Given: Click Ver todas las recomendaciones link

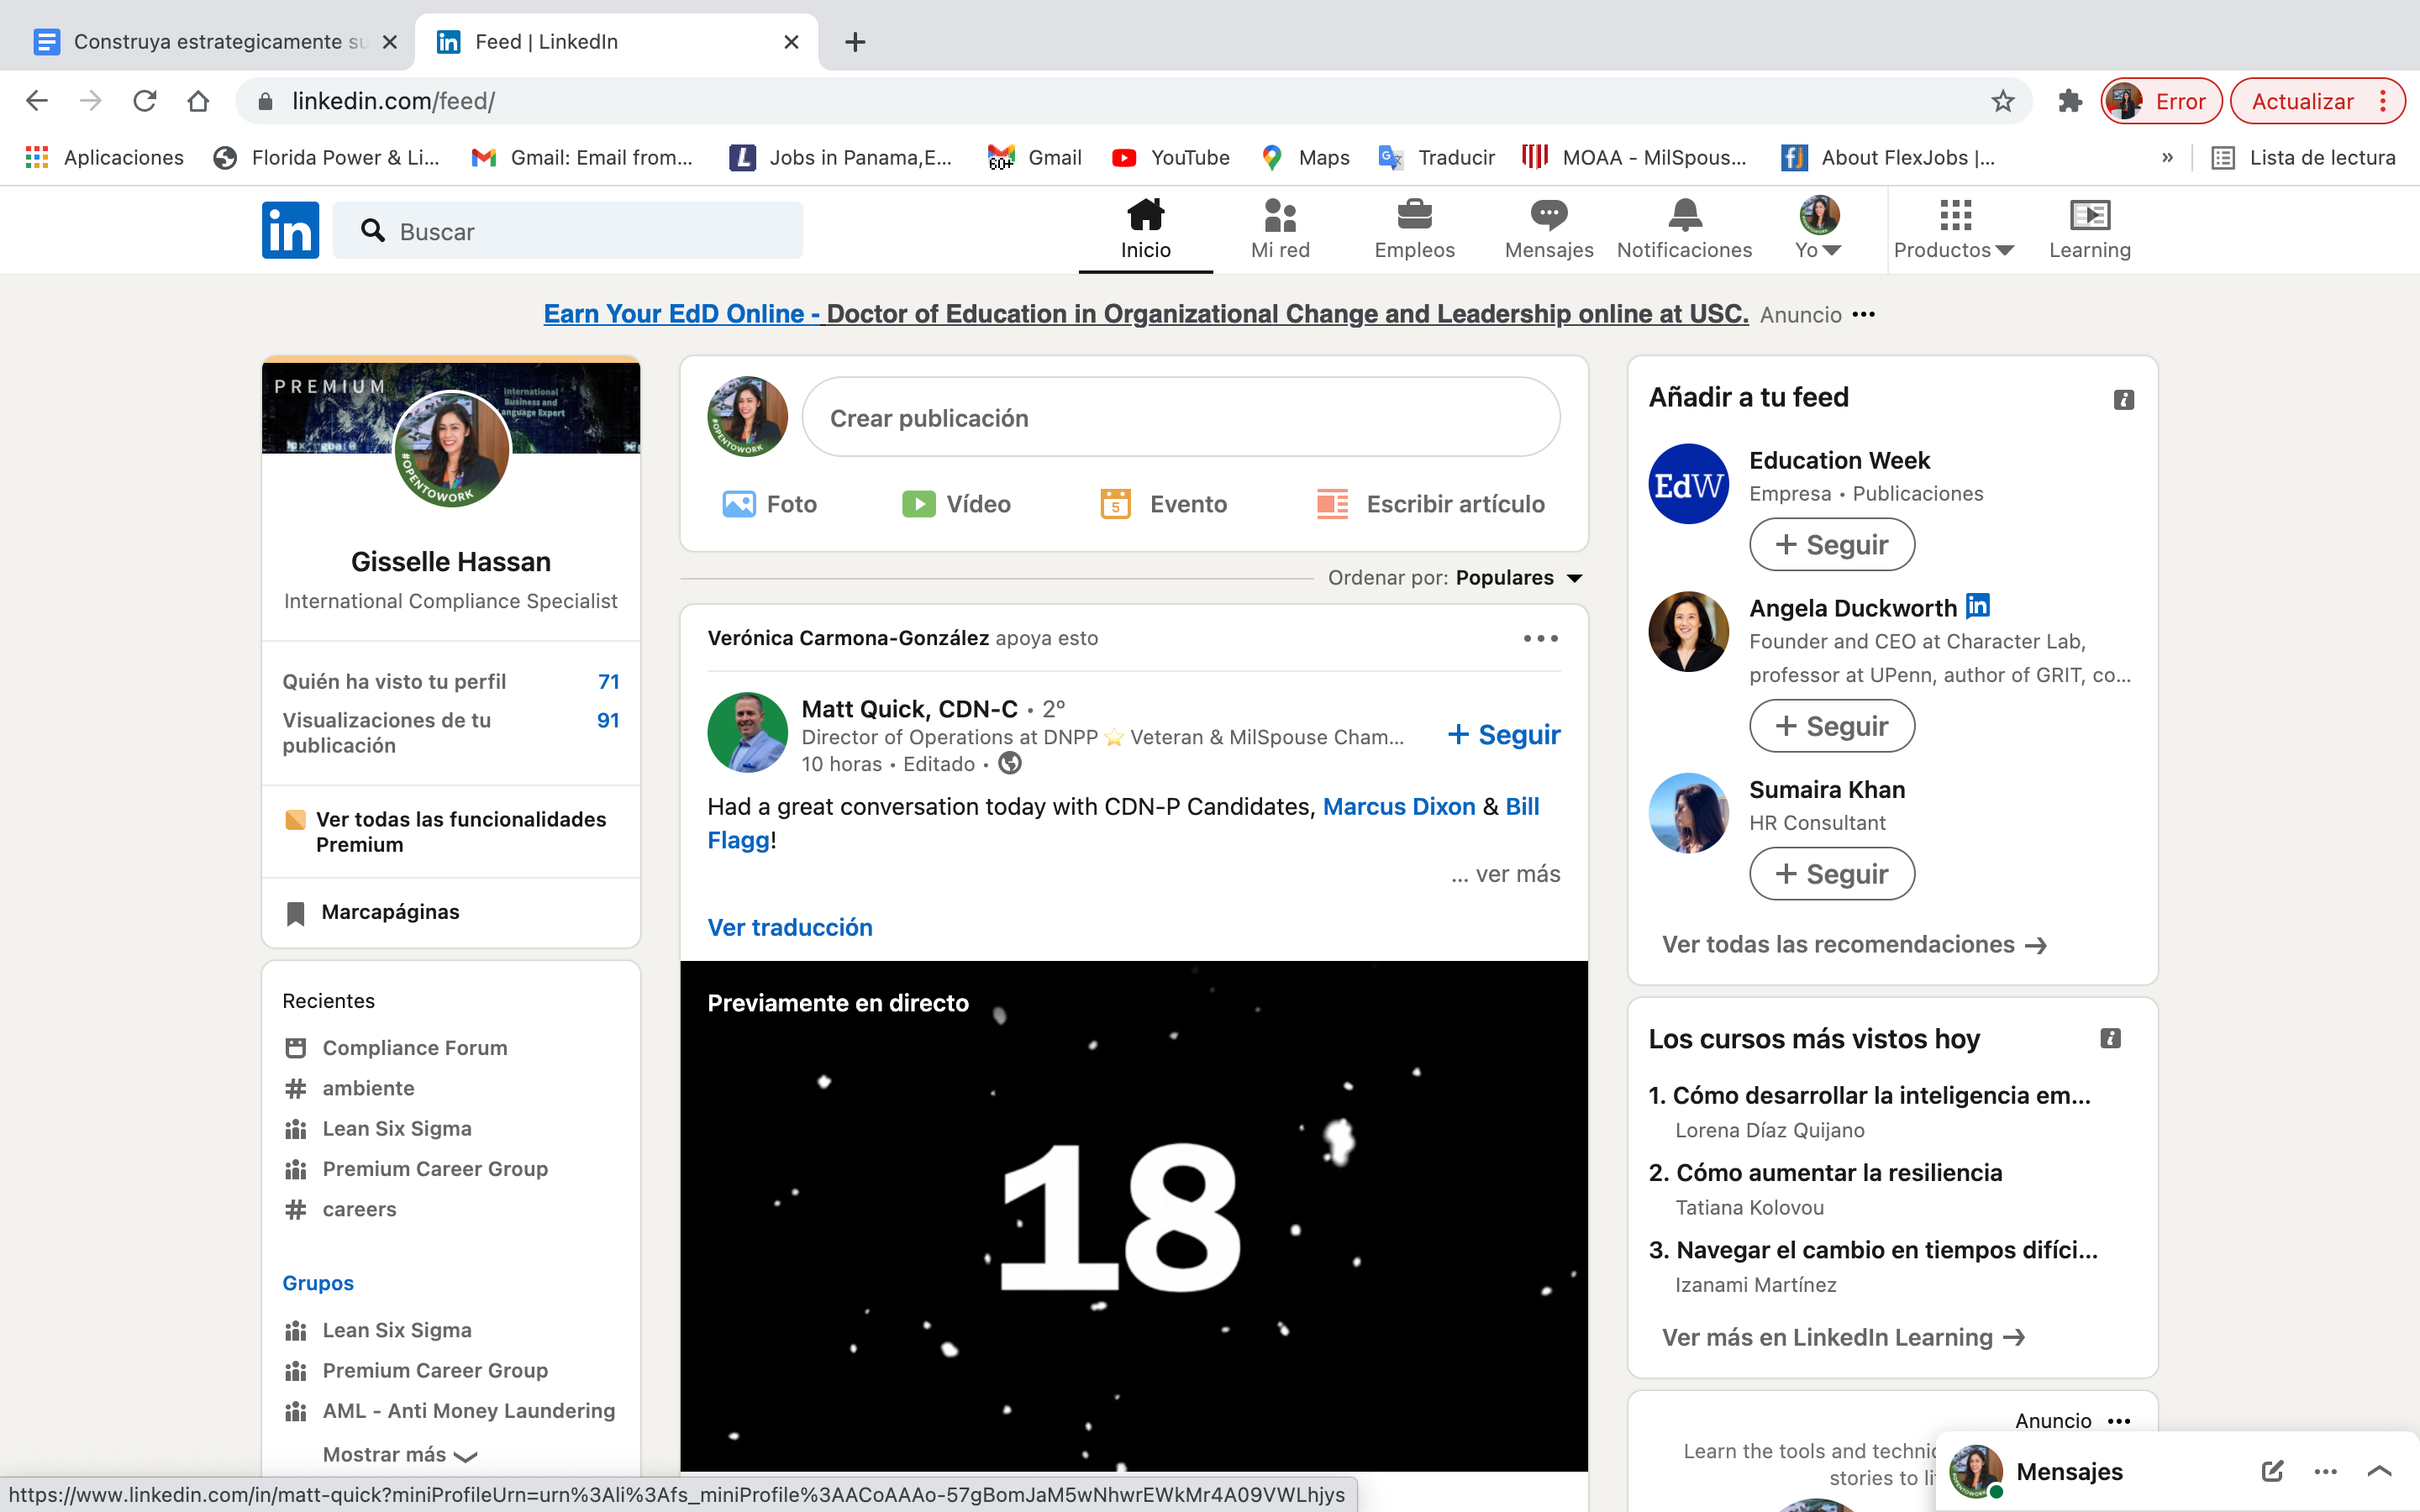Looking at the screenshot, I should click(1853, 944).
